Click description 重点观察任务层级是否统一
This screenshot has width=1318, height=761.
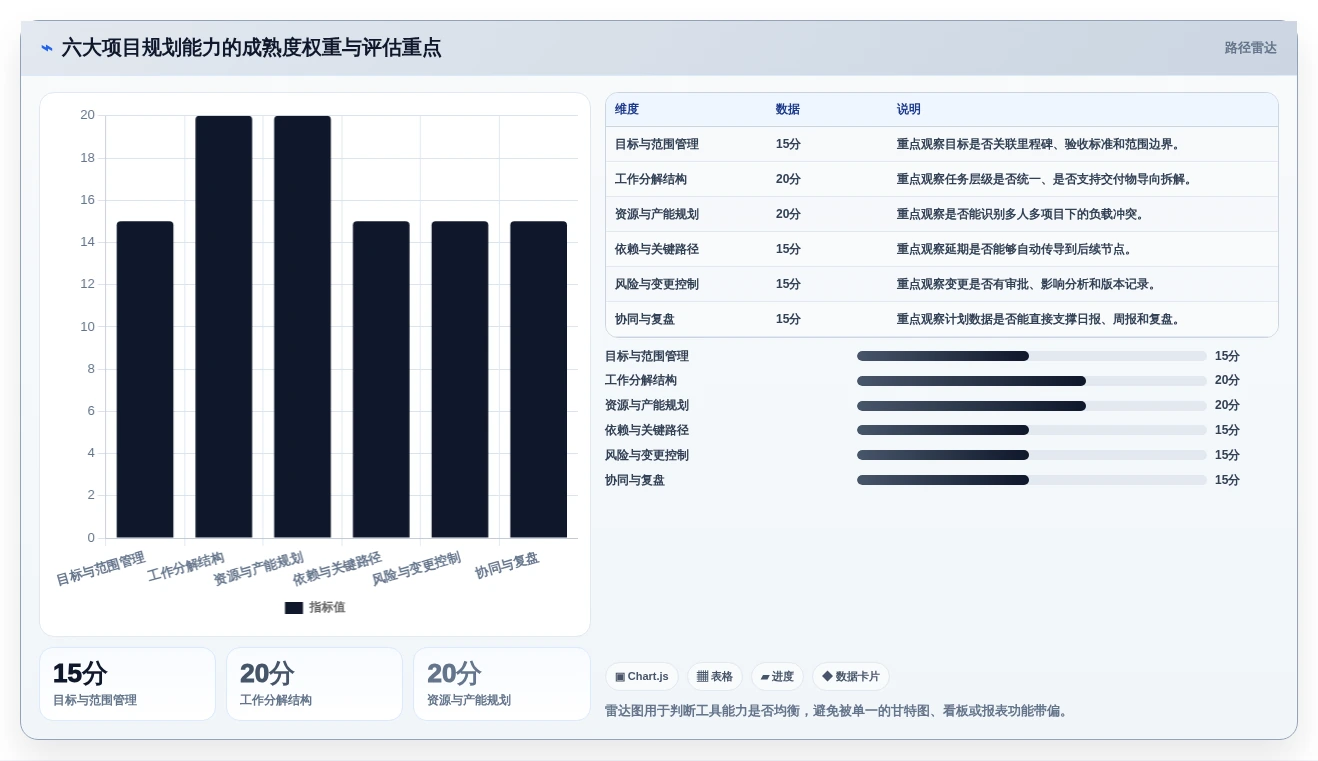click(1047, 179)
